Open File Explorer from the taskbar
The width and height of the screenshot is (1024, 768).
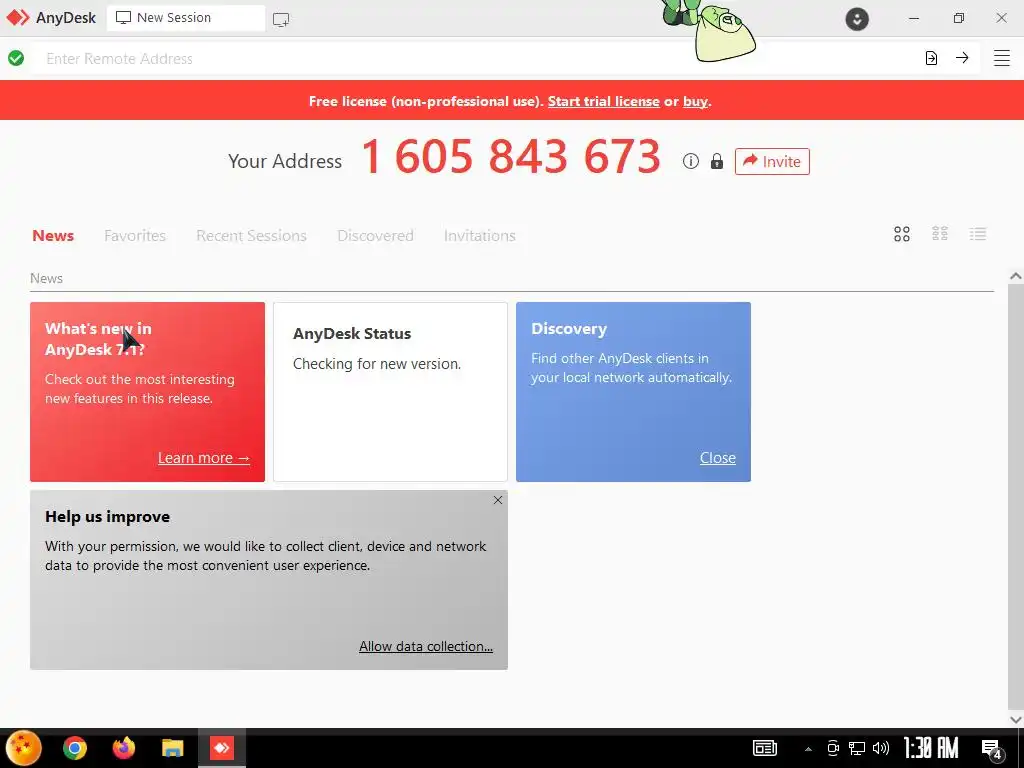point(172,748)
